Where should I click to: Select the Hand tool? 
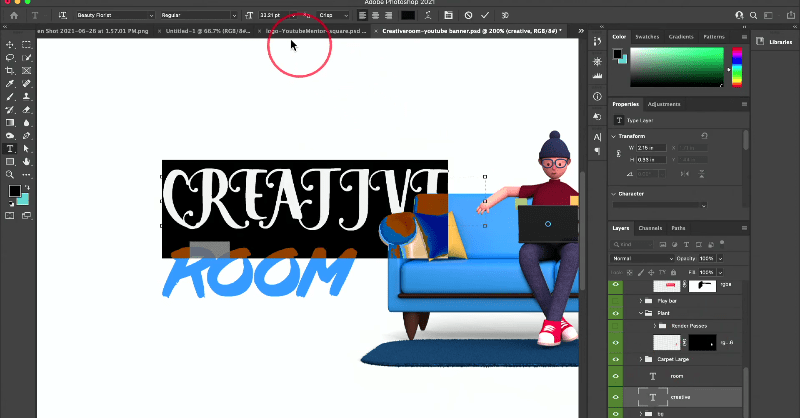27,162
